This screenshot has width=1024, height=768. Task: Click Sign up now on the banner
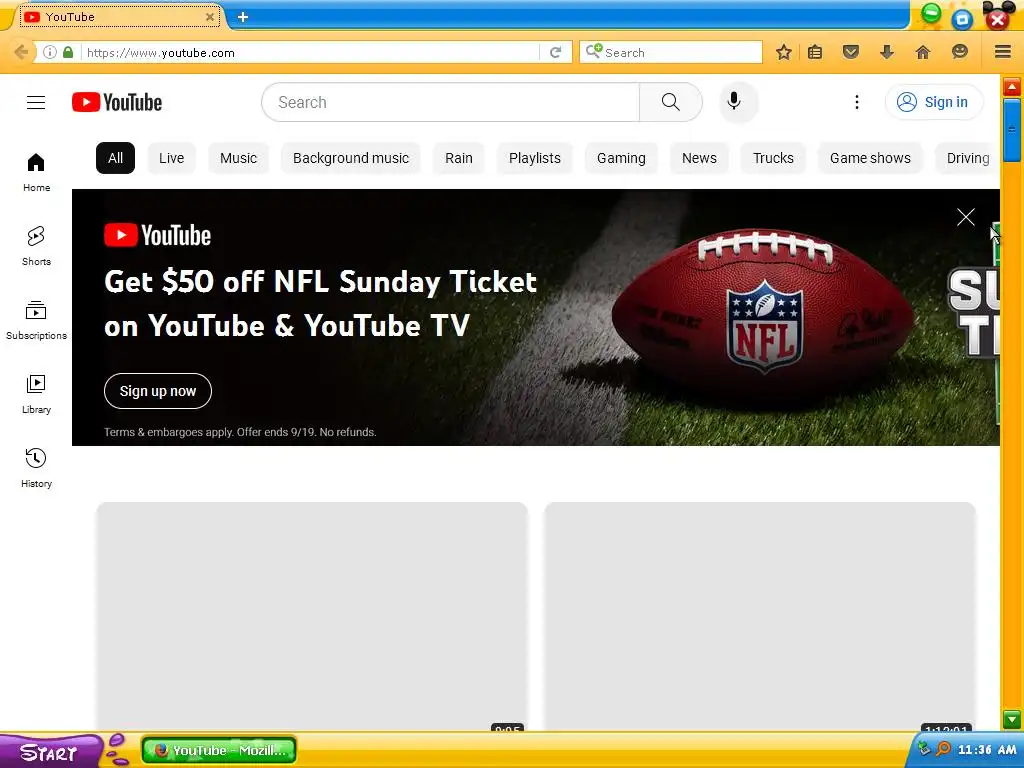[157, 391]
